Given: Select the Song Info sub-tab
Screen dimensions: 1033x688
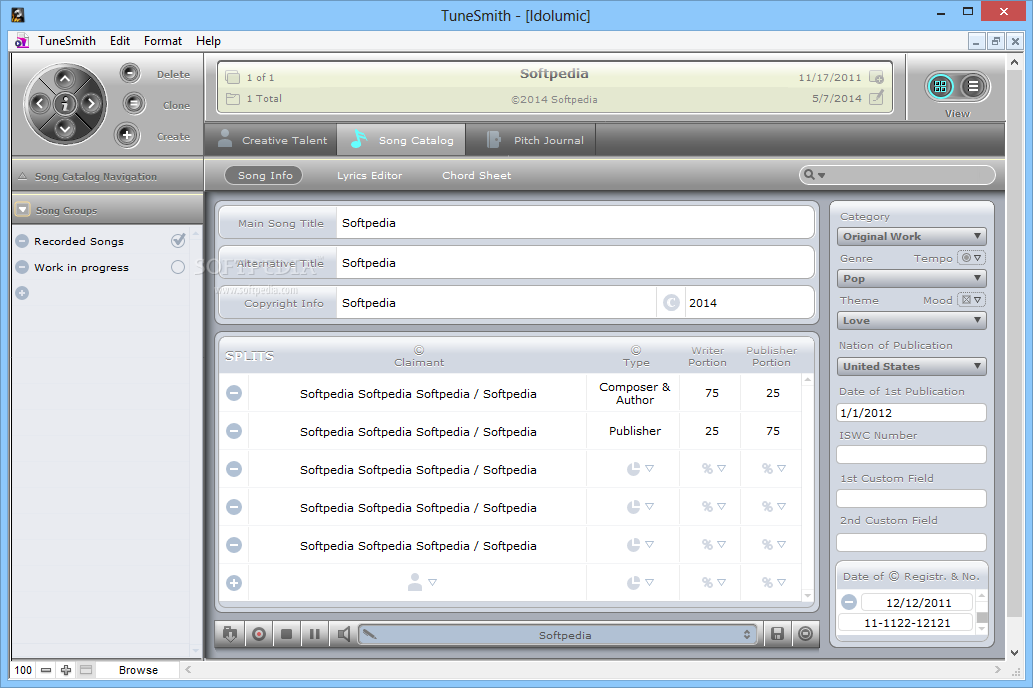Looking at the screenshot, I should pos(264,175).
